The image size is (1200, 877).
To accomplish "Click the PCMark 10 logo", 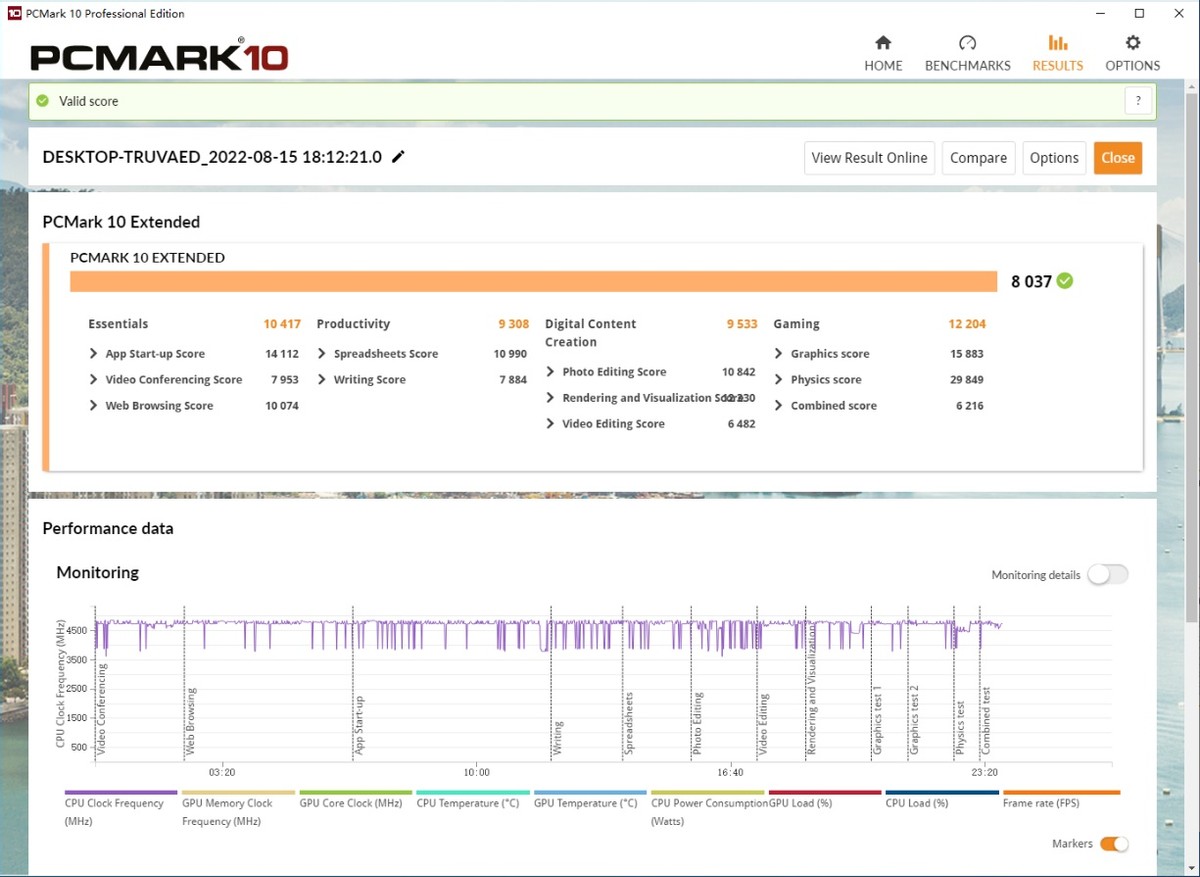I will 159,55.
